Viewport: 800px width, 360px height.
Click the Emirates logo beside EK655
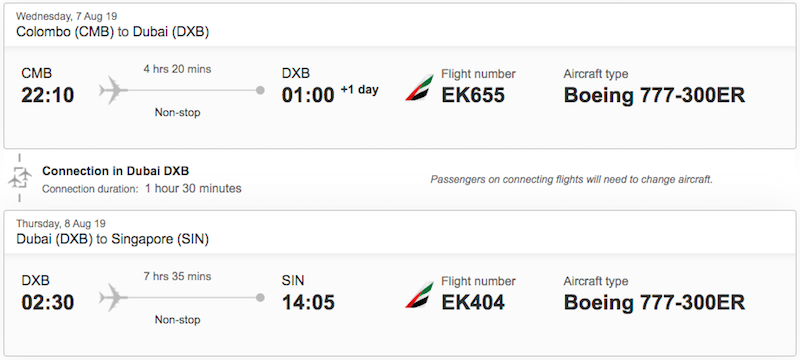pyautogui.click(x=419, y=88)
